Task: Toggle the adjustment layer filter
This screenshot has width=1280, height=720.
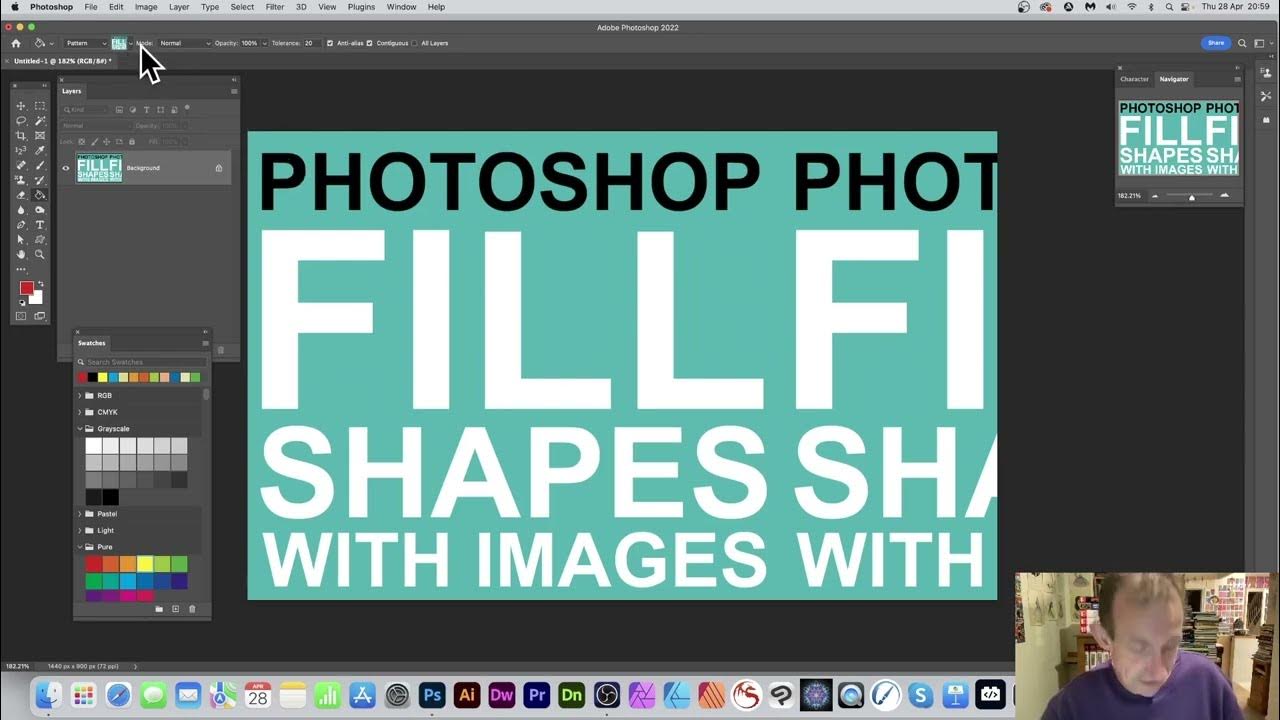Action: (133, 109)
